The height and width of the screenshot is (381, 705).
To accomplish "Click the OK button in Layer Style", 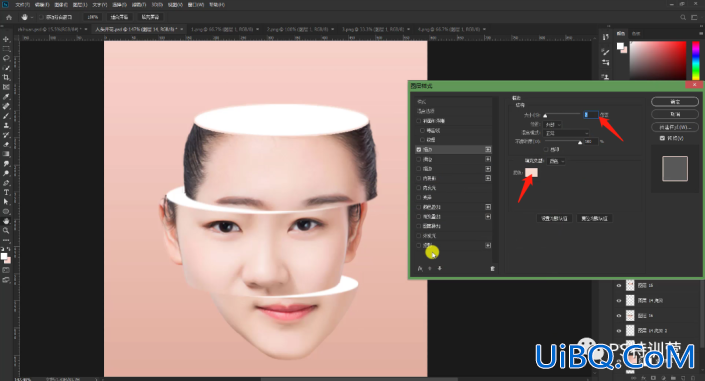I will [675, 102].
